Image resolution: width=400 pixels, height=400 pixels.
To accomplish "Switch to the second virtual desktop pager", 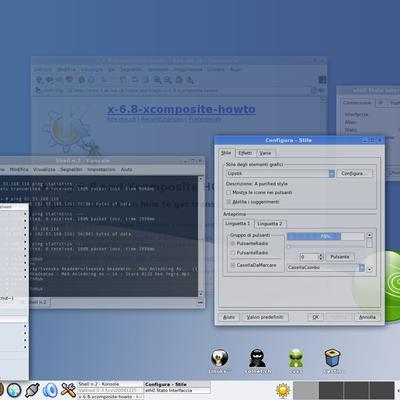I will tap(331, 390).
